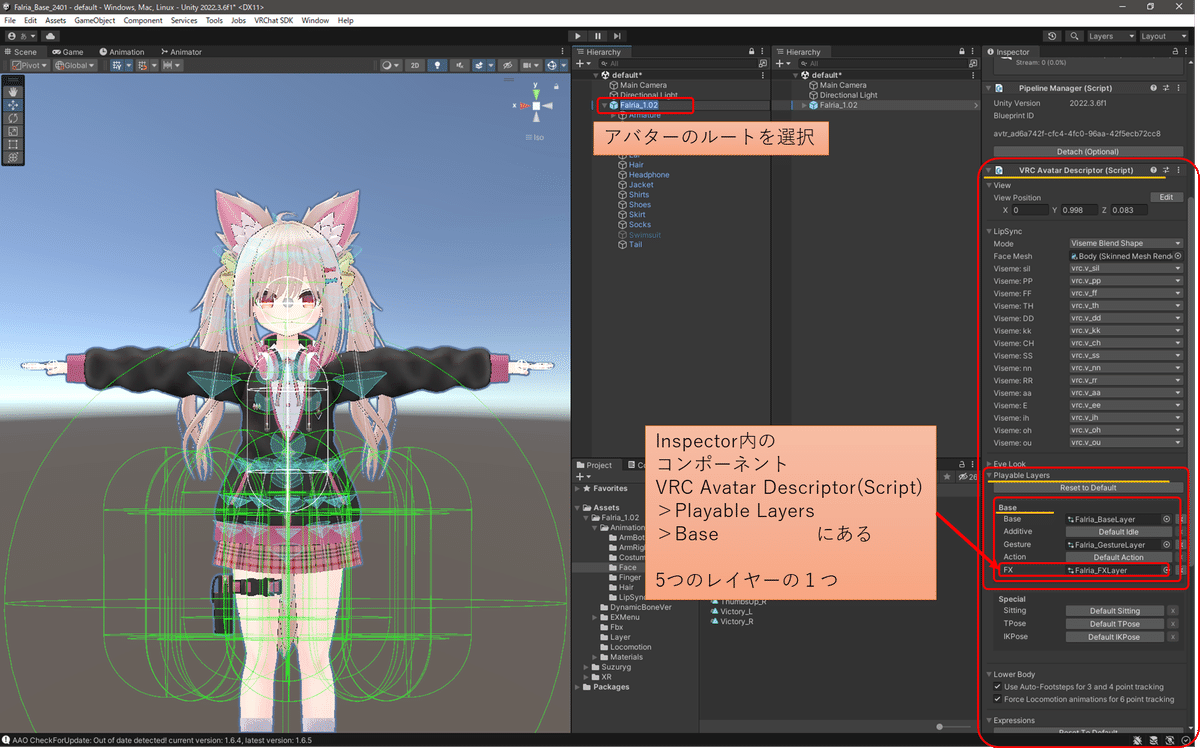Toggle Force Locomotion animations checkbox

(x=997, y=699)
